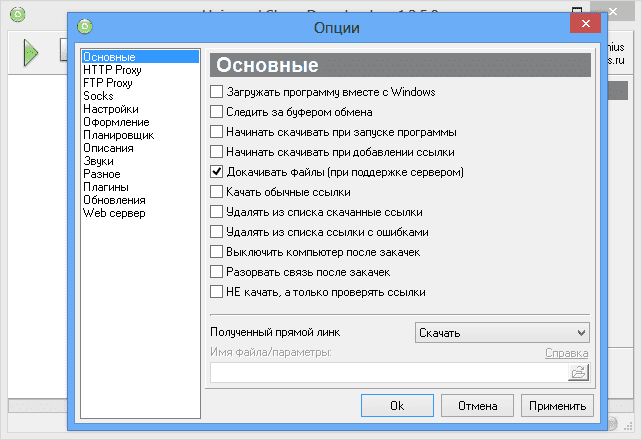642x440 pixels.
Task: Click the green icon in Опции title bar
Action: tap(86, 26)
